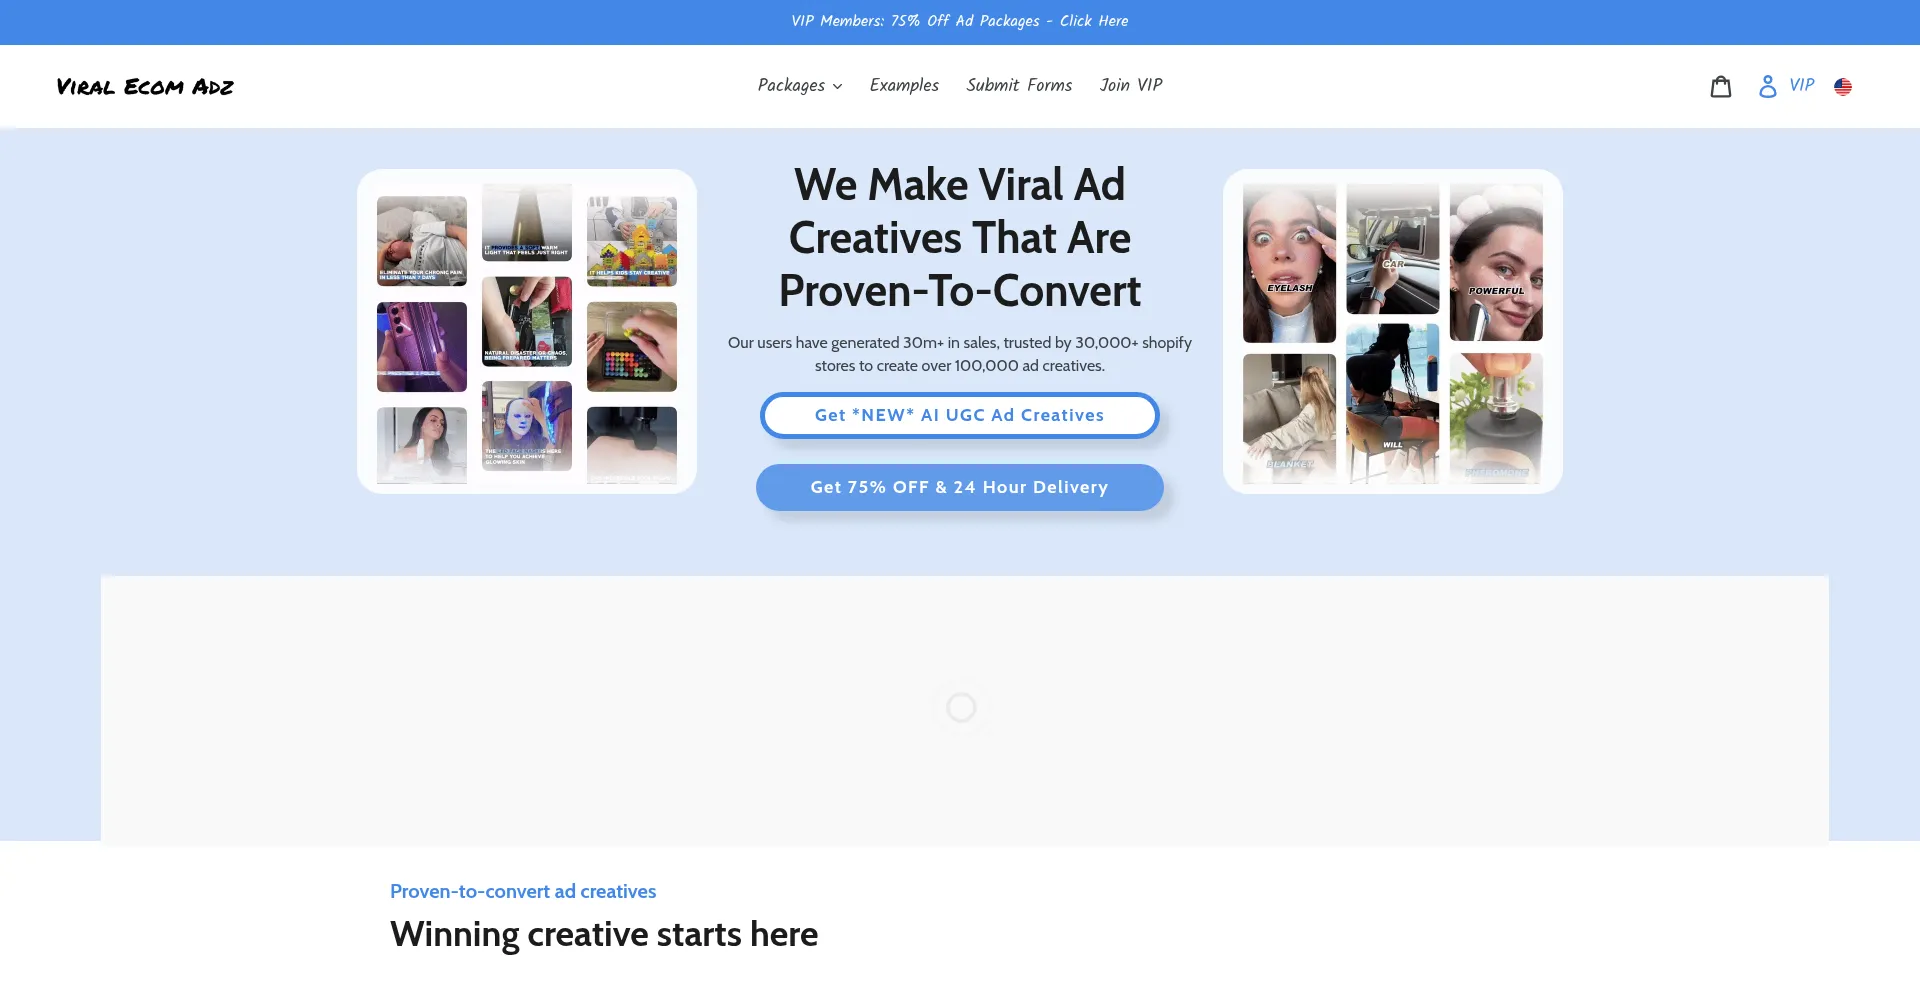The height and width of the screenshot is (993, 1920).
Task: Click the VIP Members 75% Off banner
Action: coord(960,21)
